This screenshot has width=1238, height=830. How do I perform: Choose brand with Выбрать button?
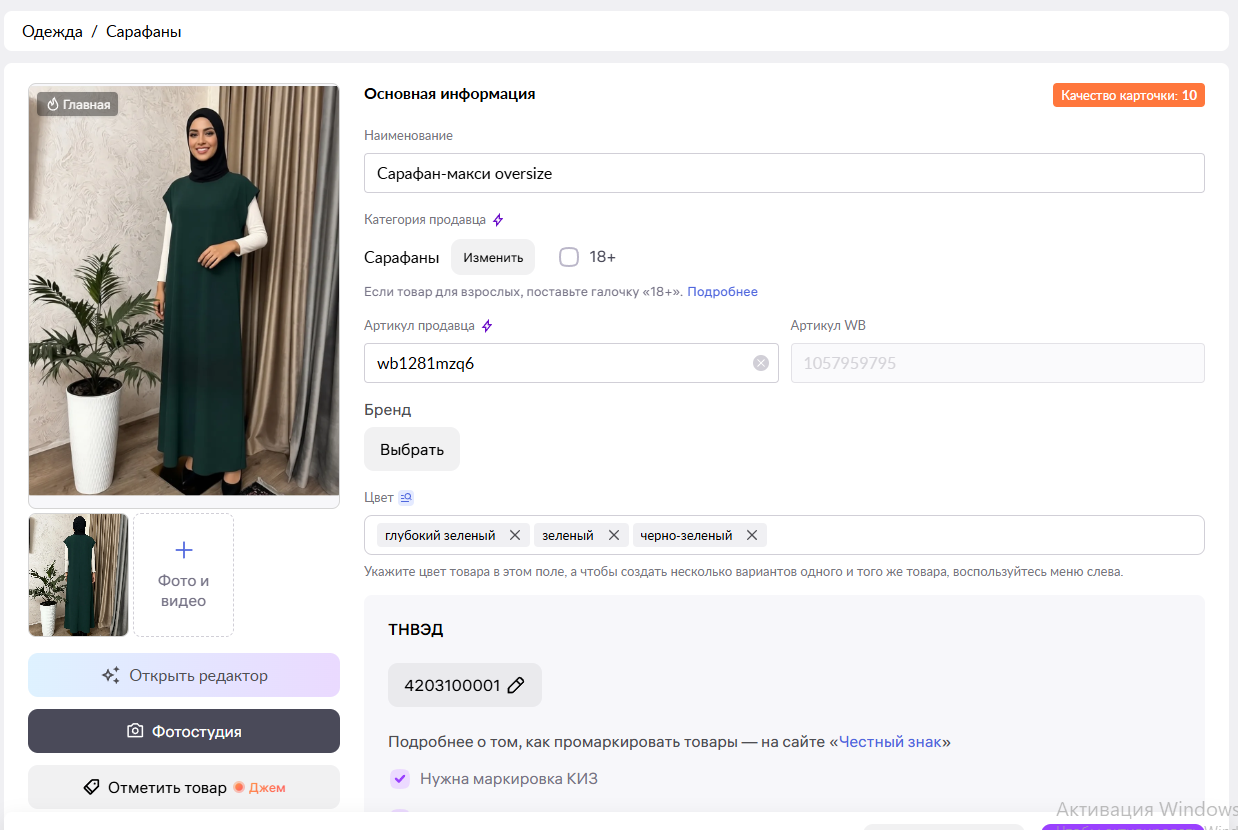coord(412,449)
